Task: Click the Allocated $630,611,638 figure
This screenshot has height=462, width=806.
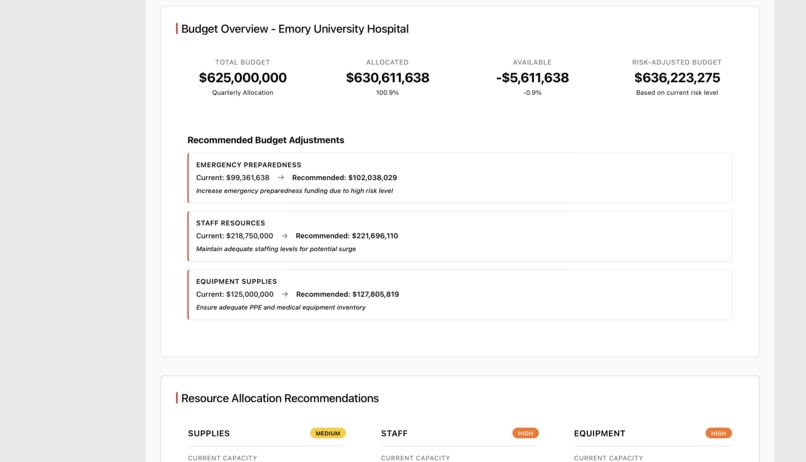Action: click(x=388, y=78)
